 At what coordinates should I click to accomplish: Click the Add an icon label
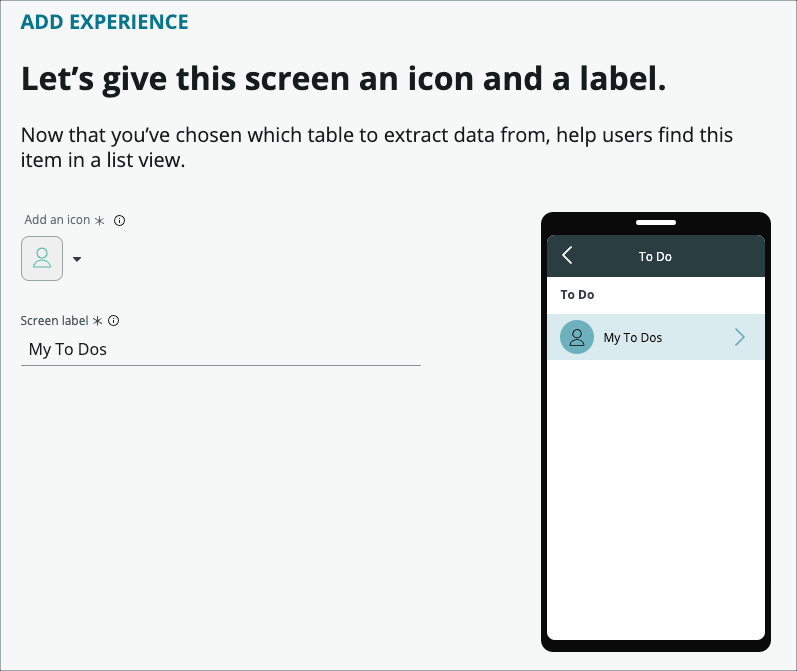click(57, 220)
